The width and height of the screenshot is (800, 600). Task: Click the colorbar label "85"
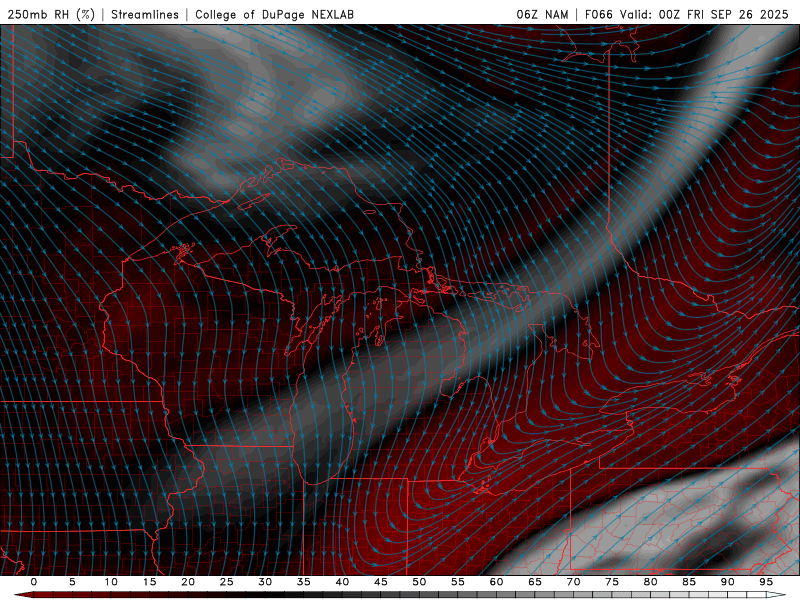click(x=689, y=582)
